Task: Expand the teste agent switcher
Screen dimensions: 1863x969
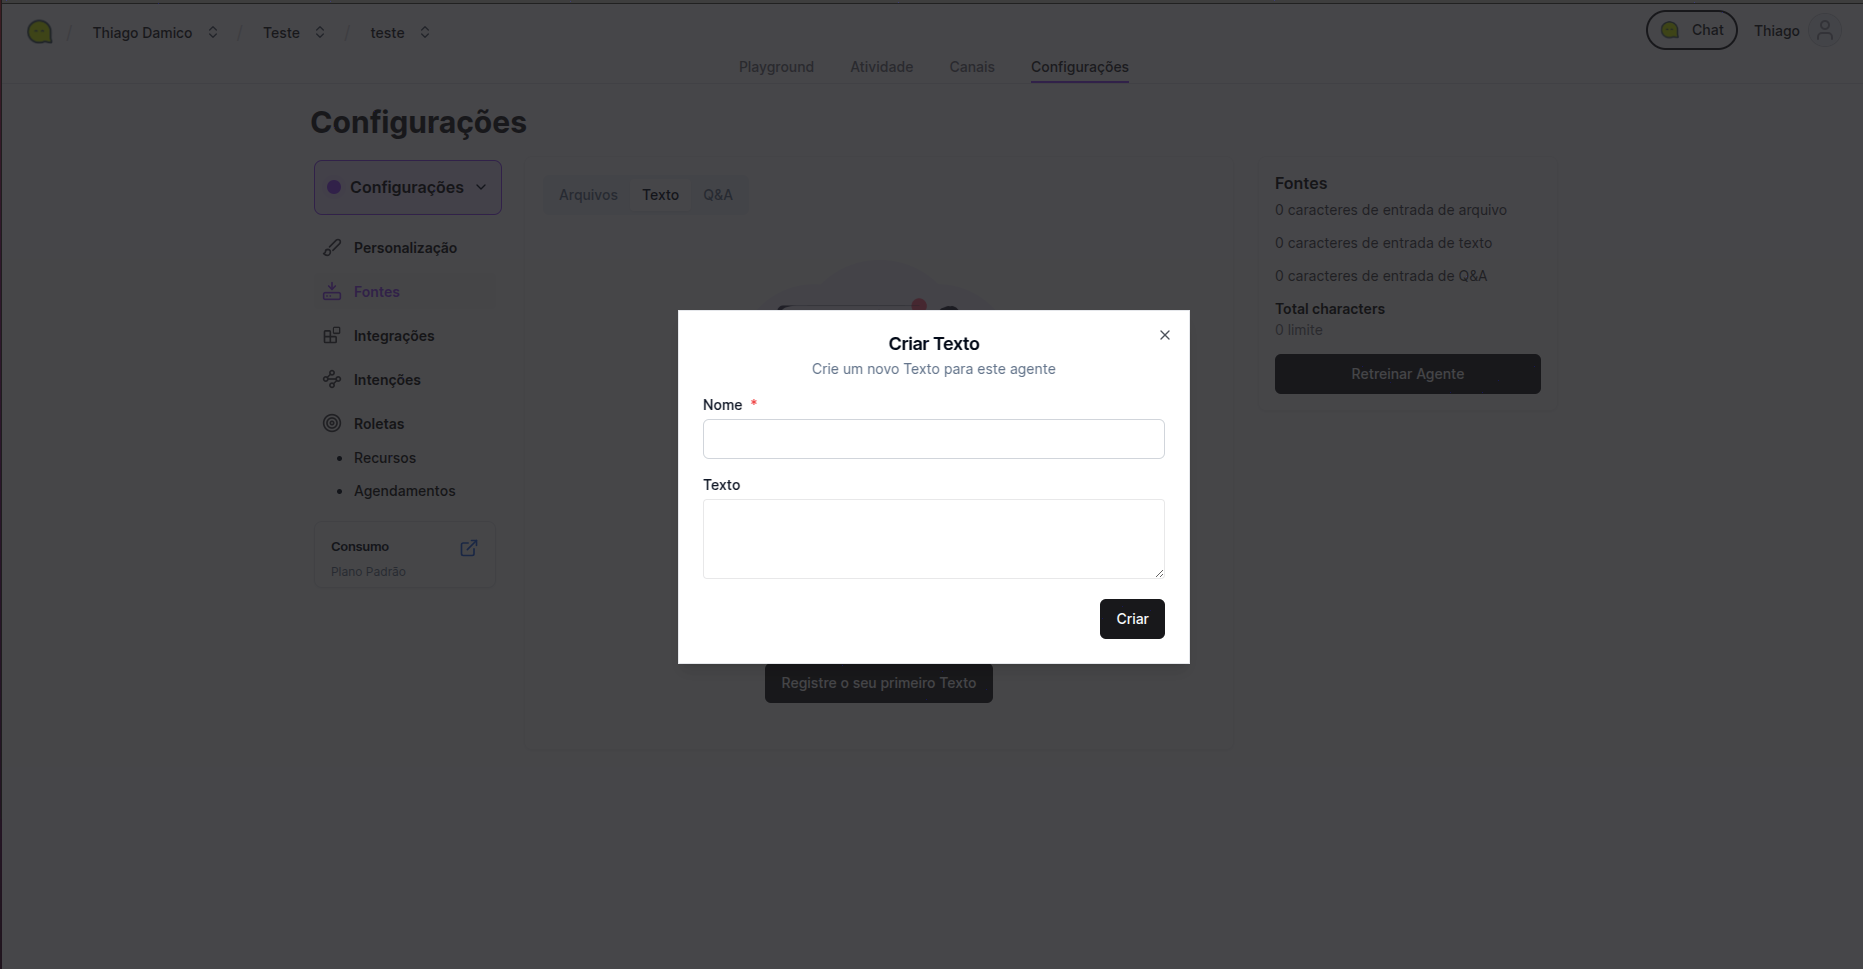Action: pyautogui.click(x=425, y=32)
